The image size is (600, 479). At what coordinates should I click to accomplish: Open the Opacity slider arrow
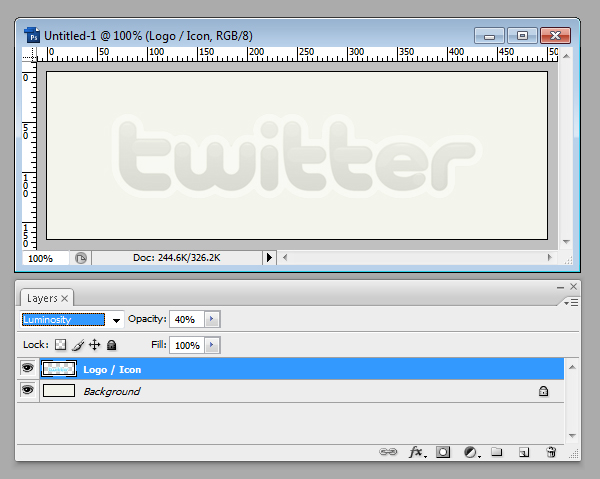click(212, 319)
